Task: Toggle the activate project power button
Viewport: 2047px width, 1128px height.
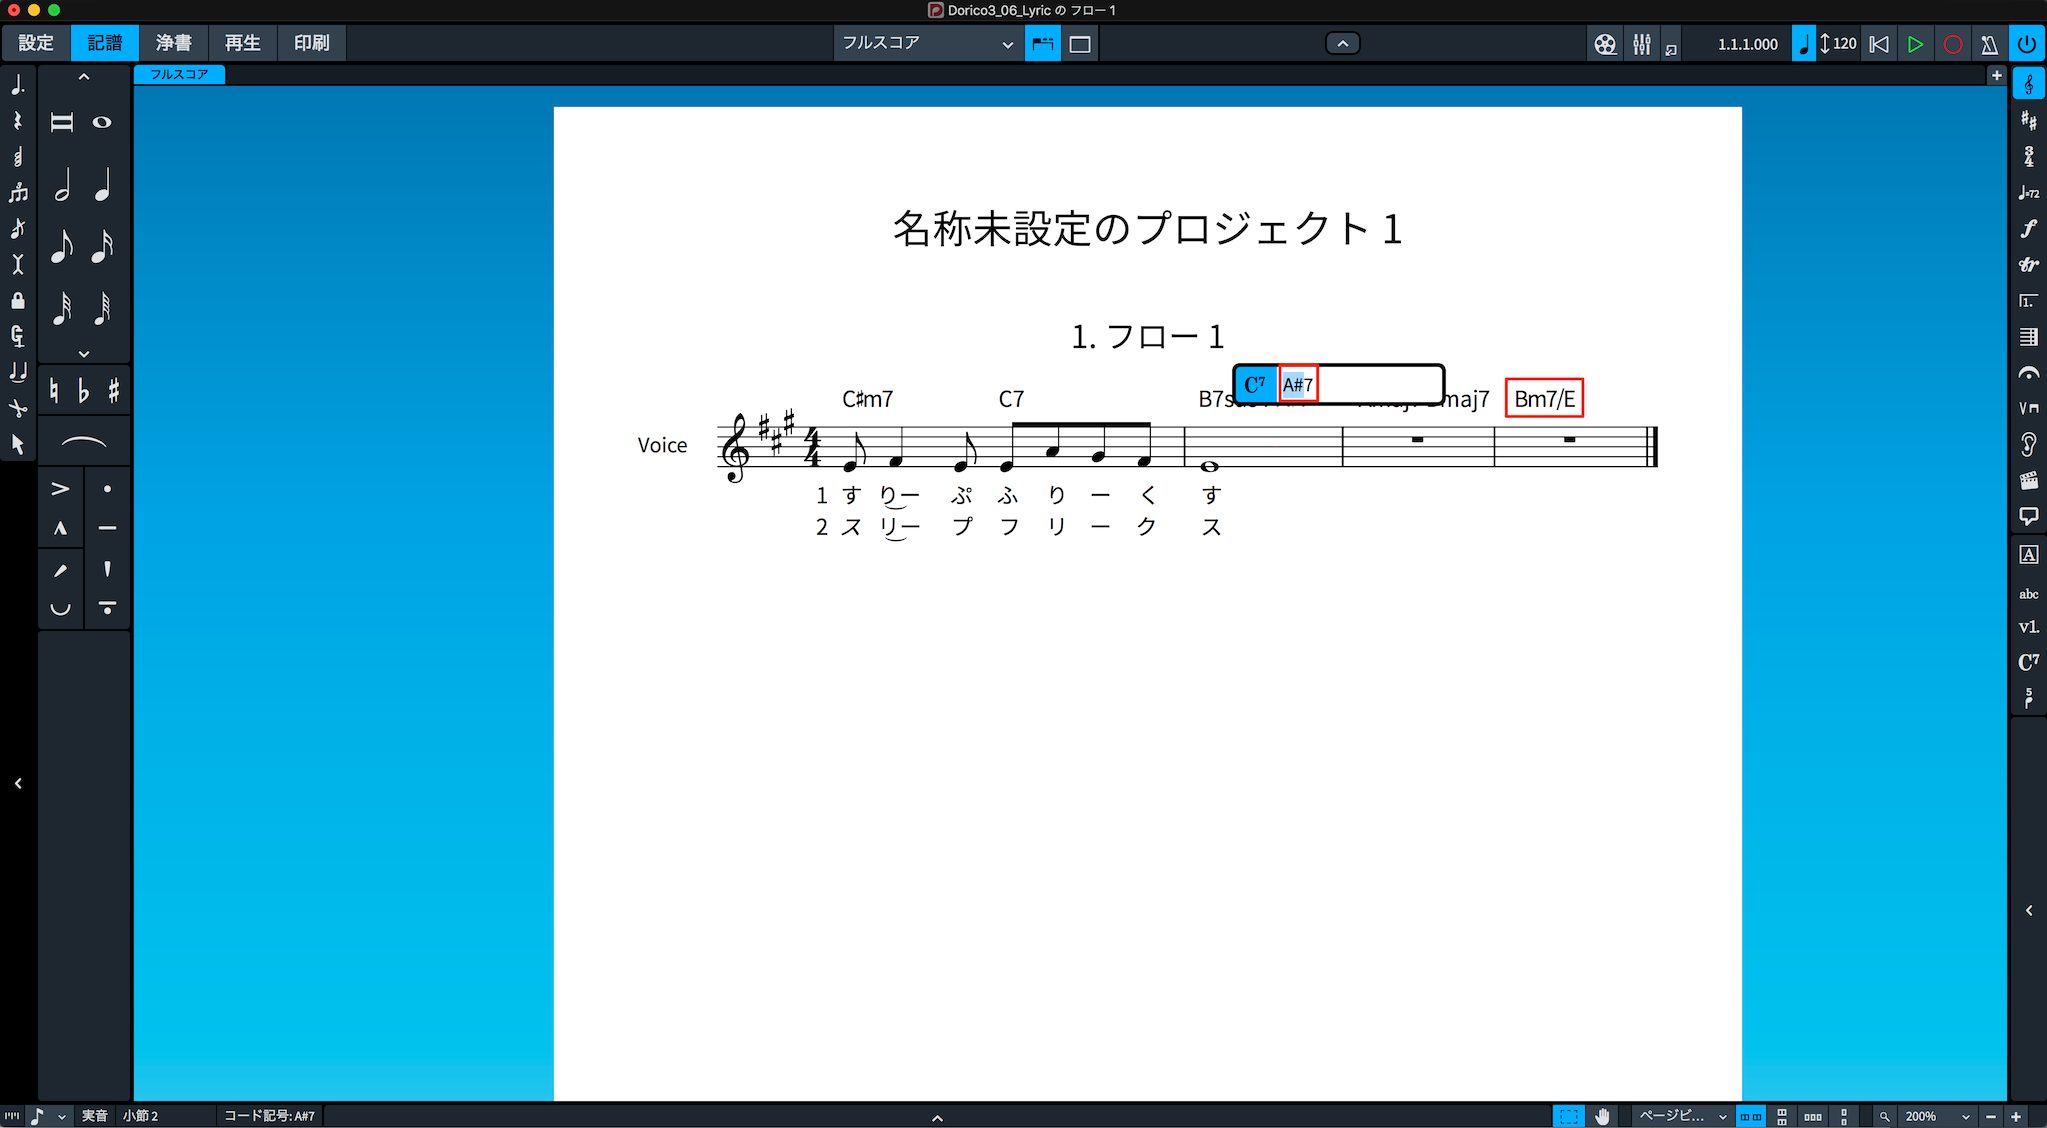Action: tap(2027, 44)
